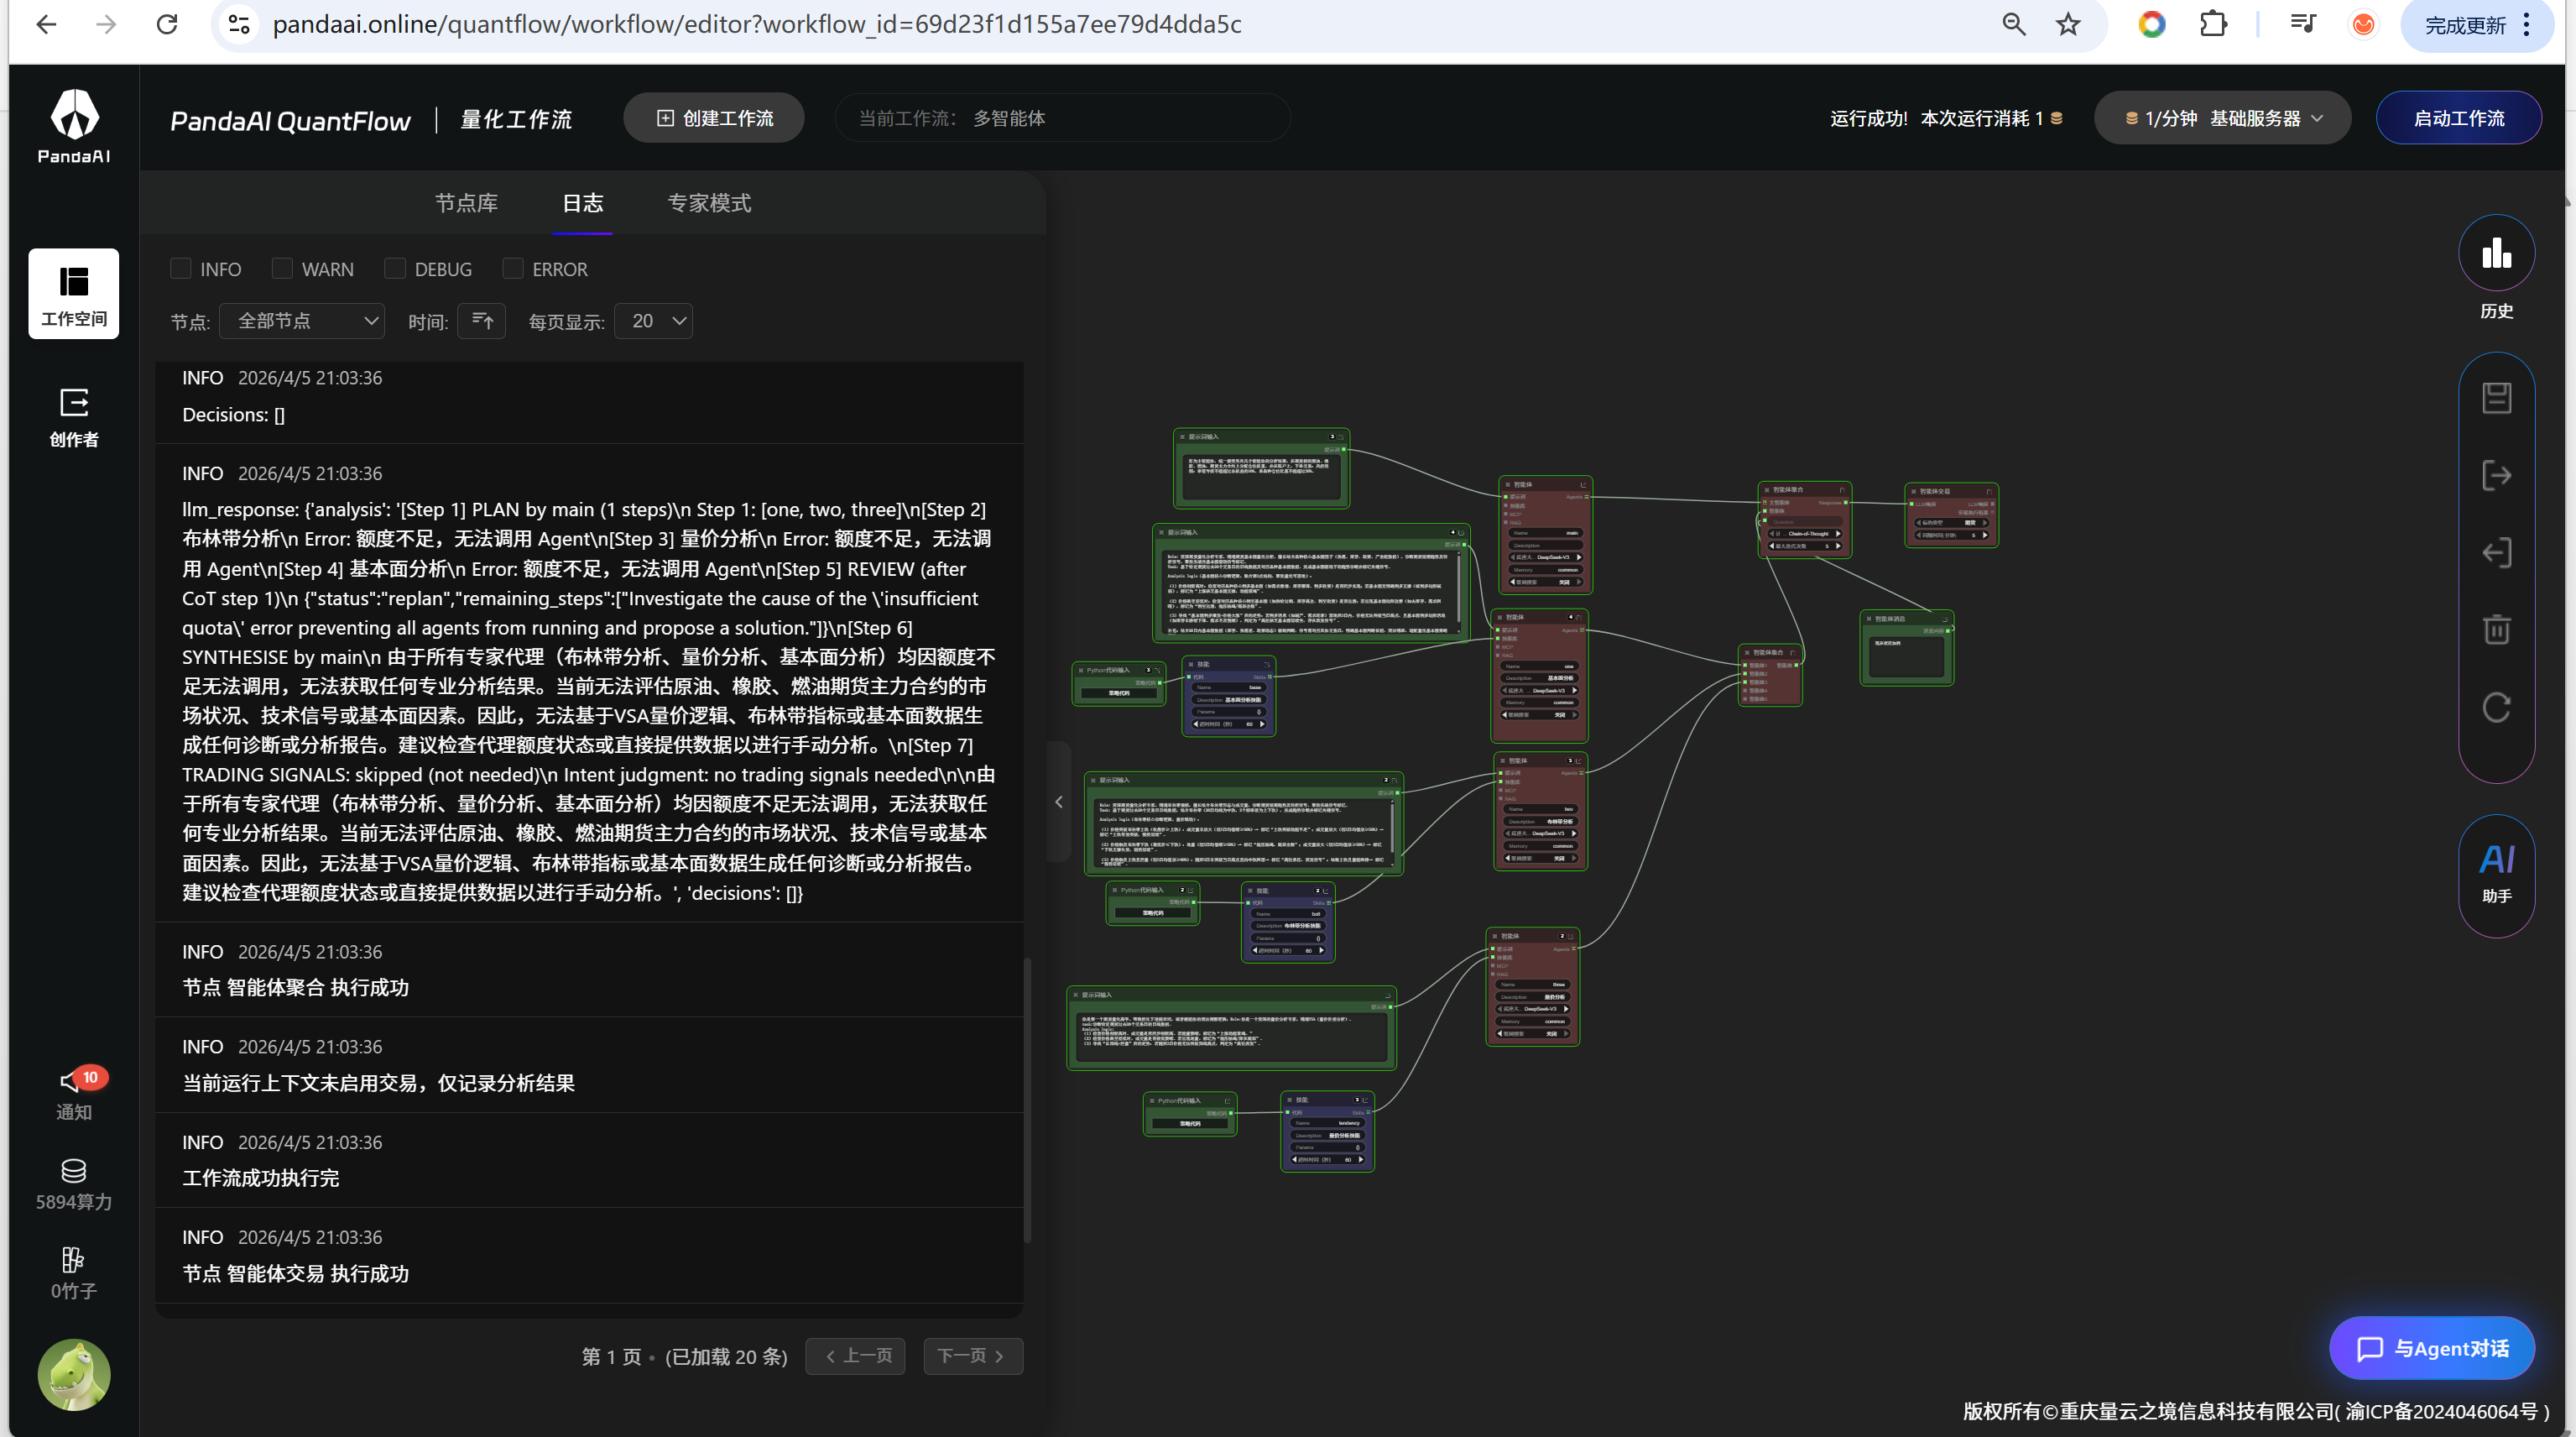Open the per-page count dropdown
The image size is (2576, 1437).
(x=654, y=321)
